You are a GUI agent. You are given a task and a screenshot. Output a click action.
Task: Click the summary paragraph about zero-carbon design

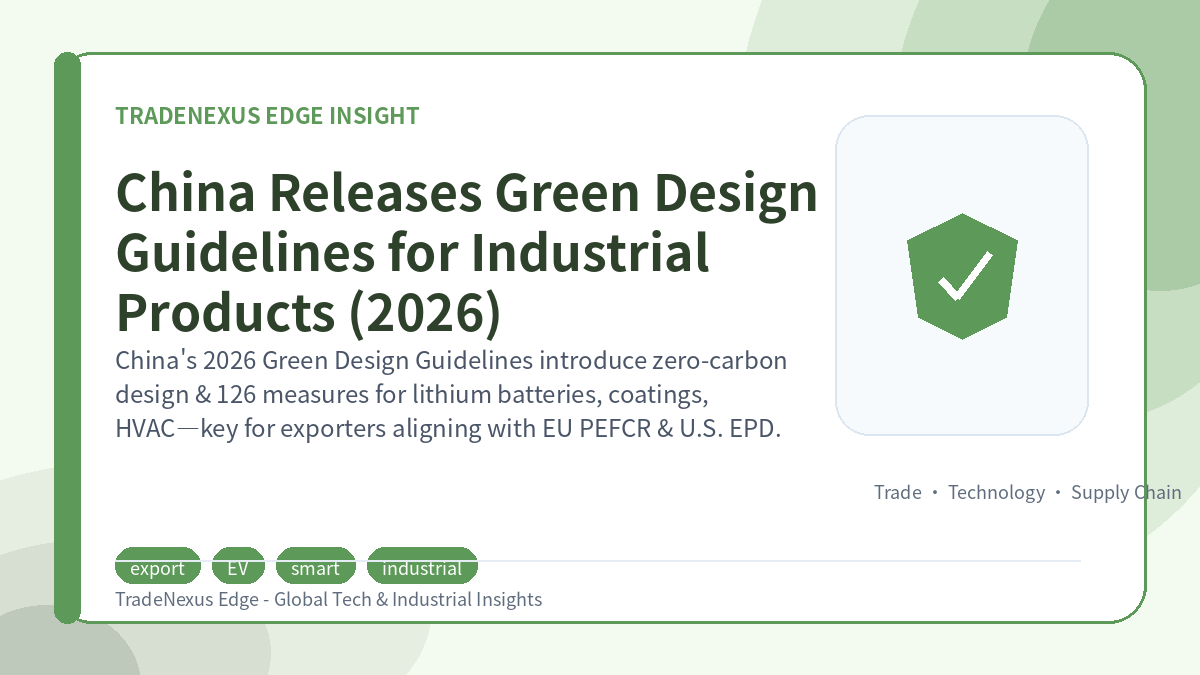coord(452,395)
